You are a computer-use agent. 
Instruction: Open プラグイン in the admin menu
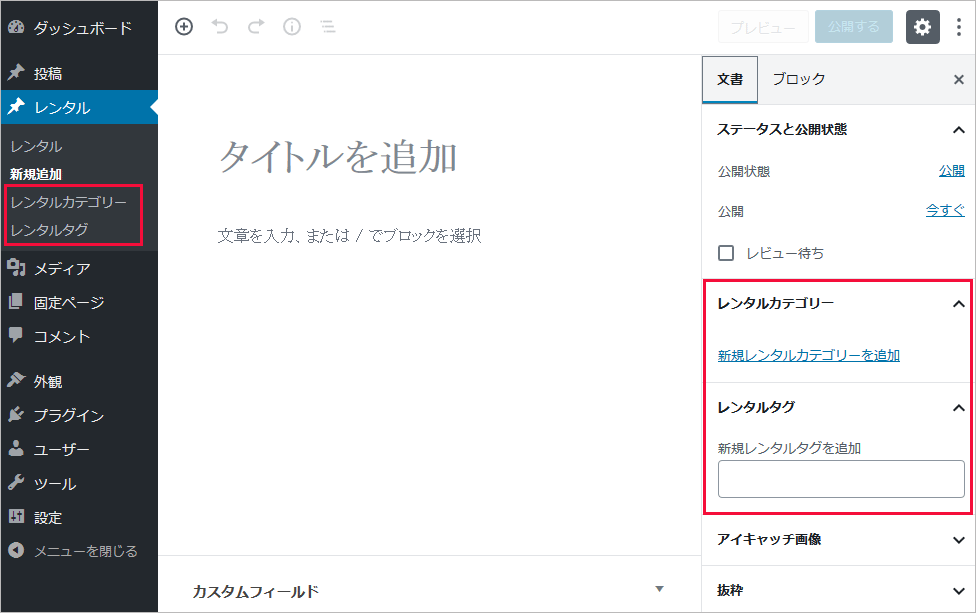[68, 415]
